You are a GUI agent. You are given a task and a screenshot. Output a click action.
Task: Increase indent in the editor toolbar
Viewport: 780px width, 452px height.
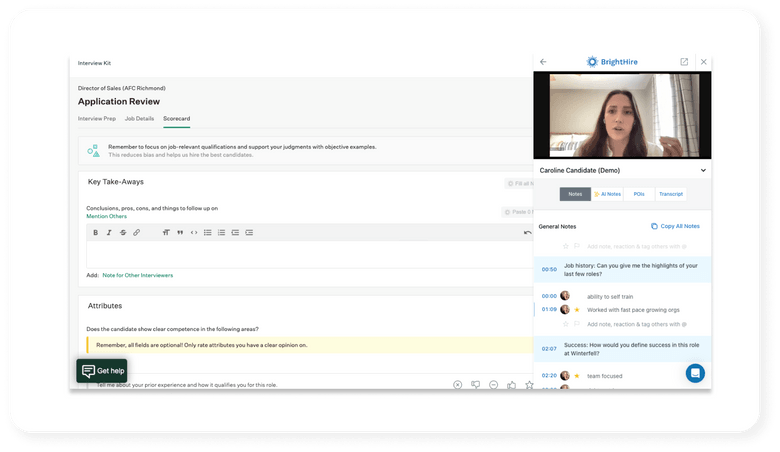[x=249, y=233]
